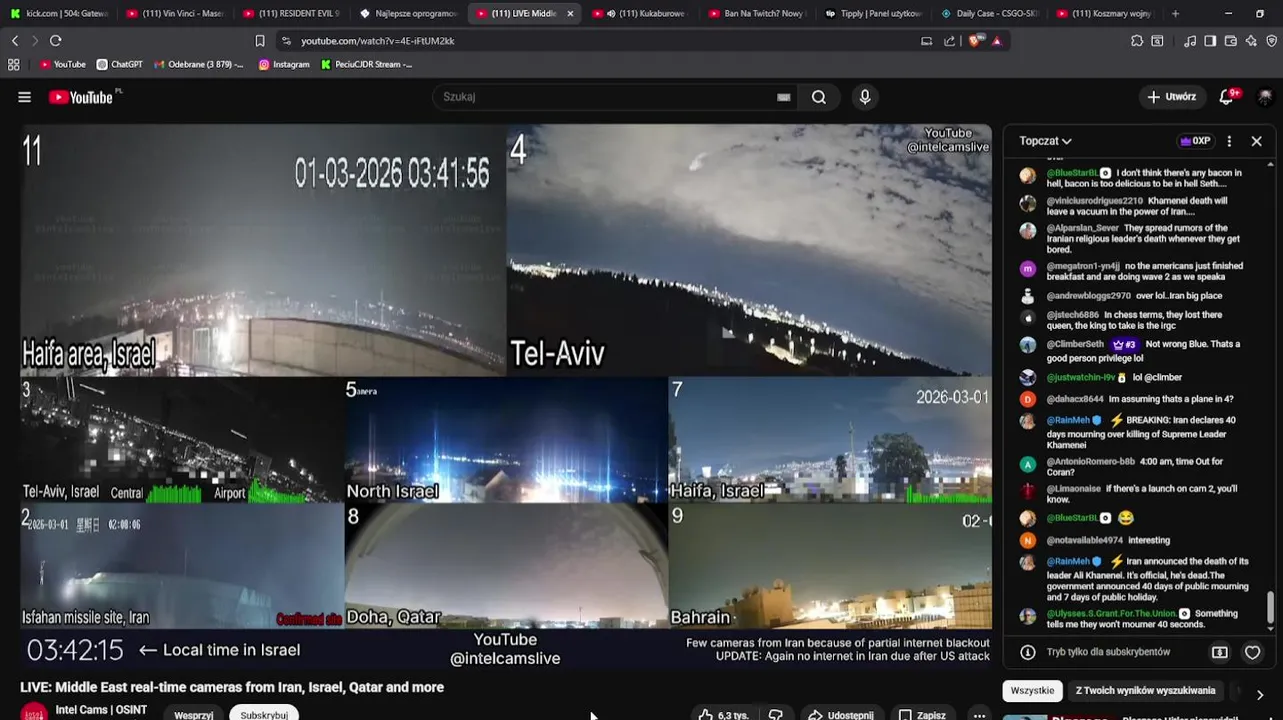1283x720 pixels.
Task: Open the Brave VPN shield icon
Action: tap(1272, 41)
